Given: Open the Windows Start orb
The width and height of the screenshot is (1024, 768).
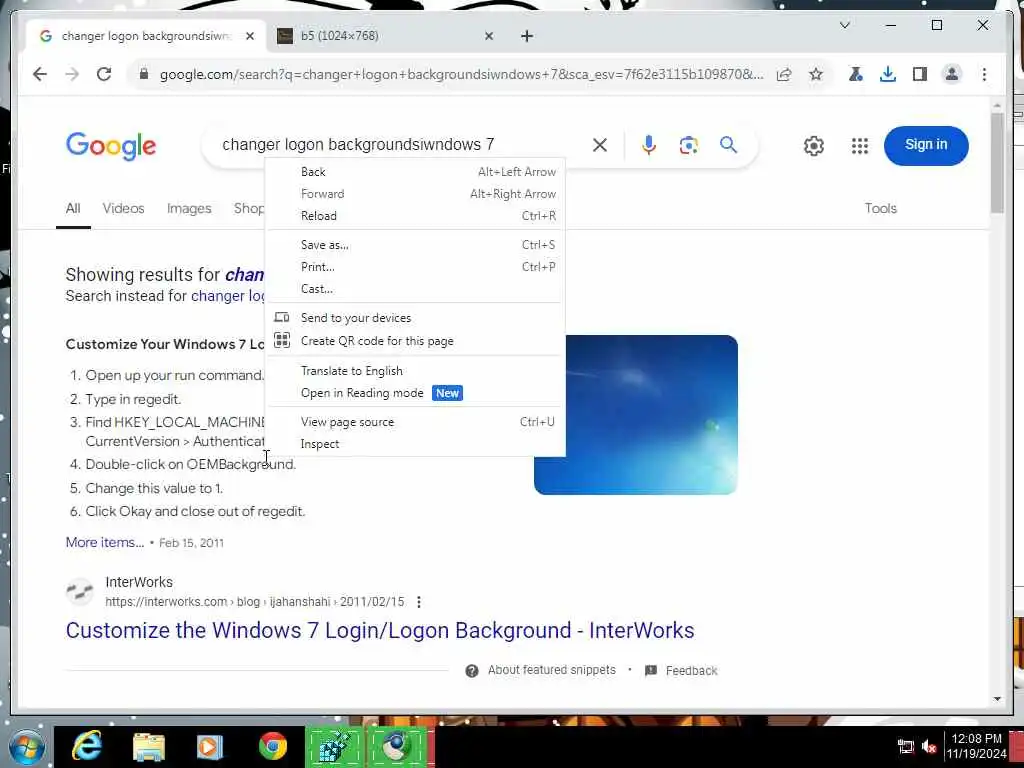Looking at the screenshot, I should [x=27, y=747].
